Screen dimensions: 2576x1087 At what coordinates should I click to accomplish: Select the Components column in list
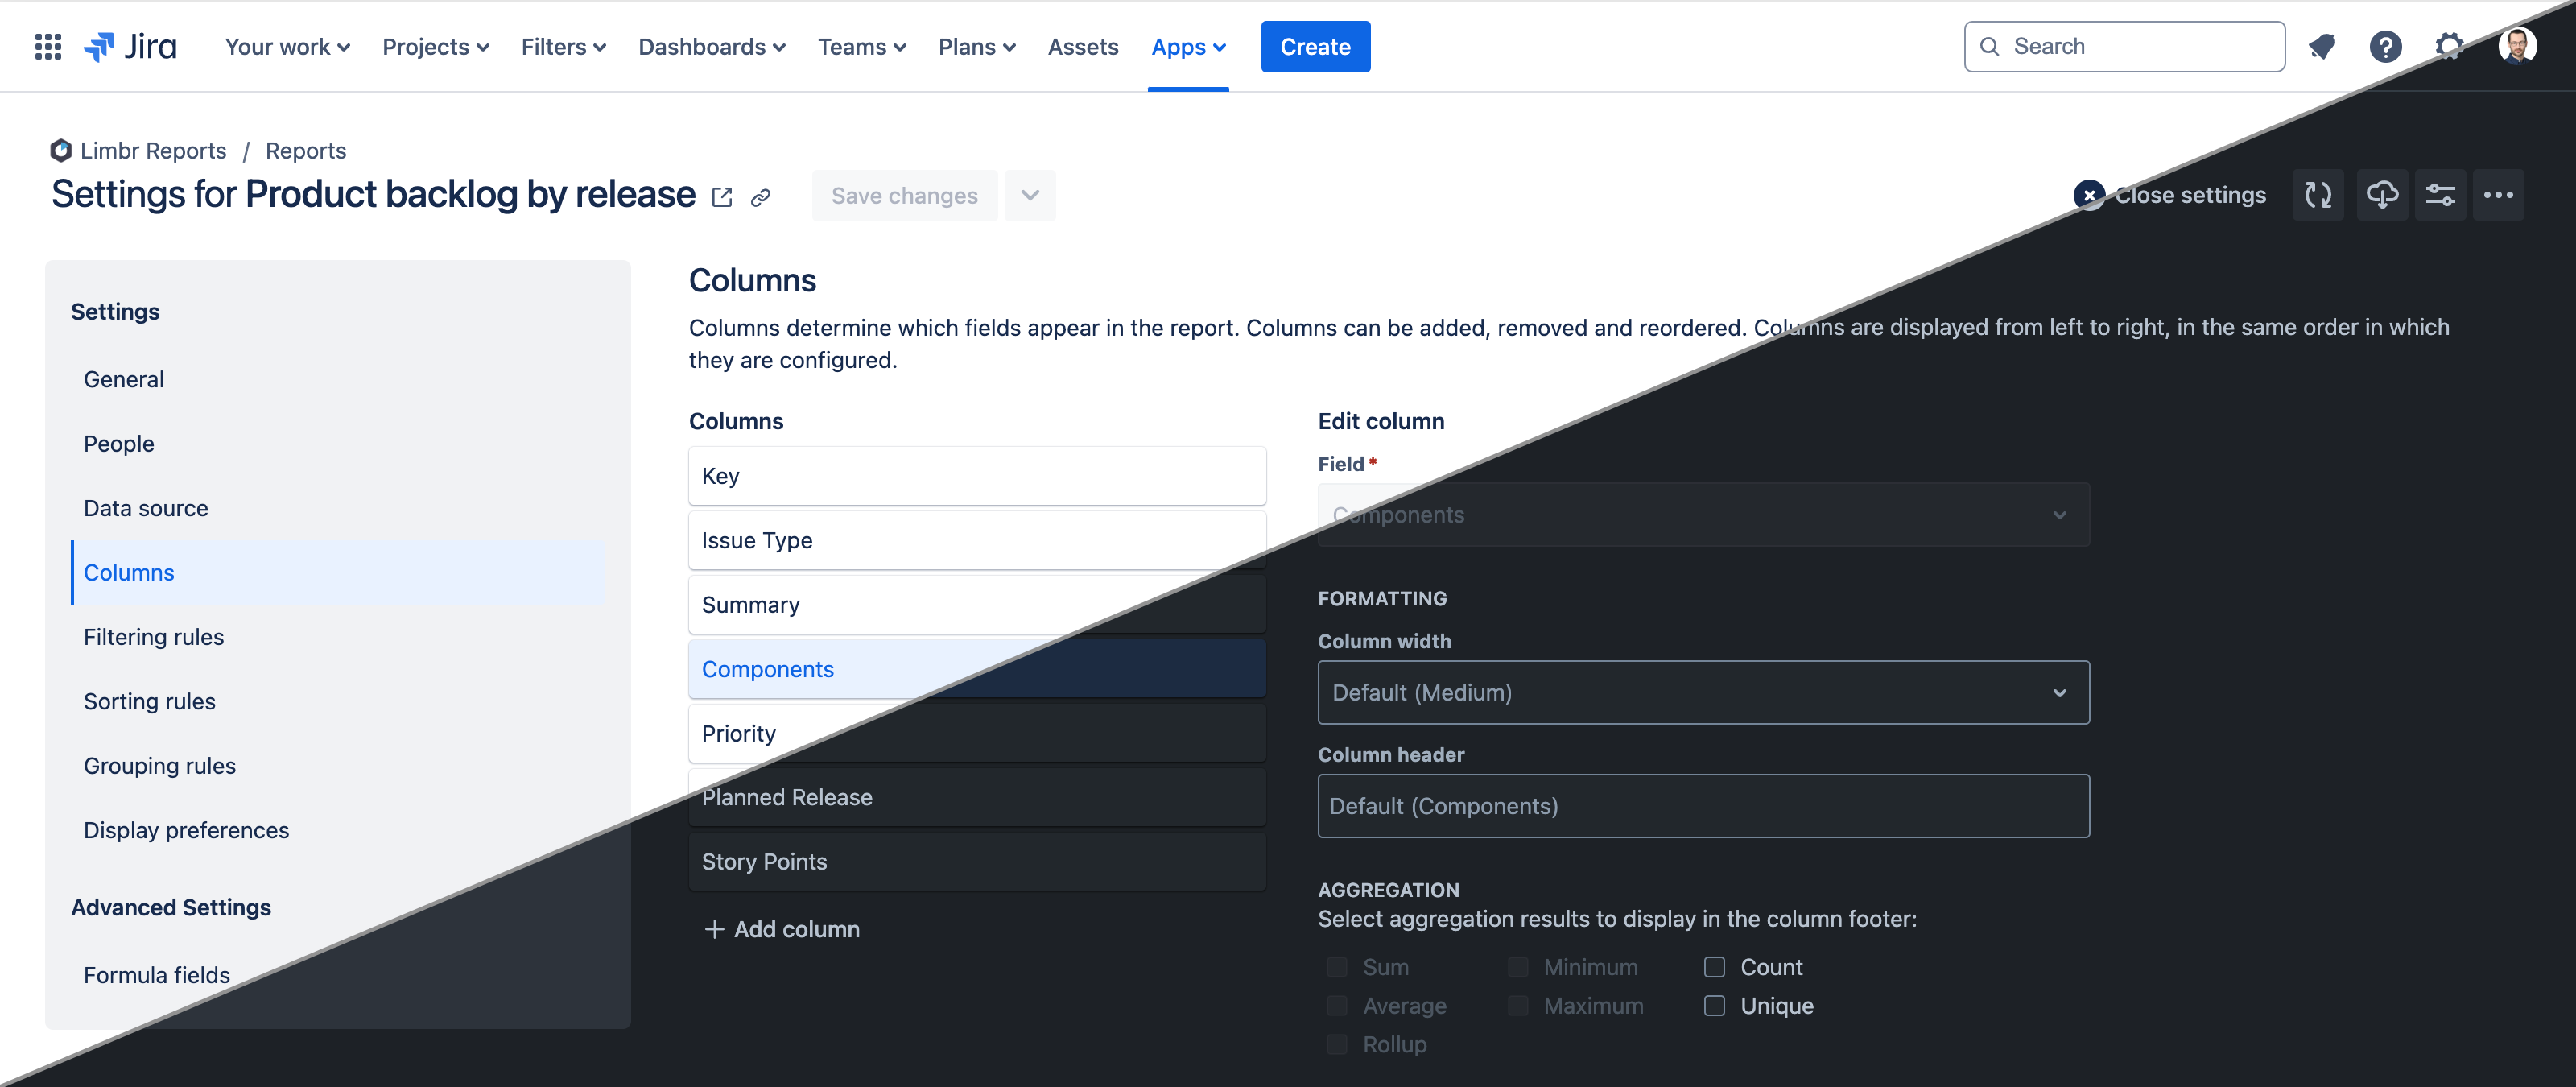coord(767,668)
